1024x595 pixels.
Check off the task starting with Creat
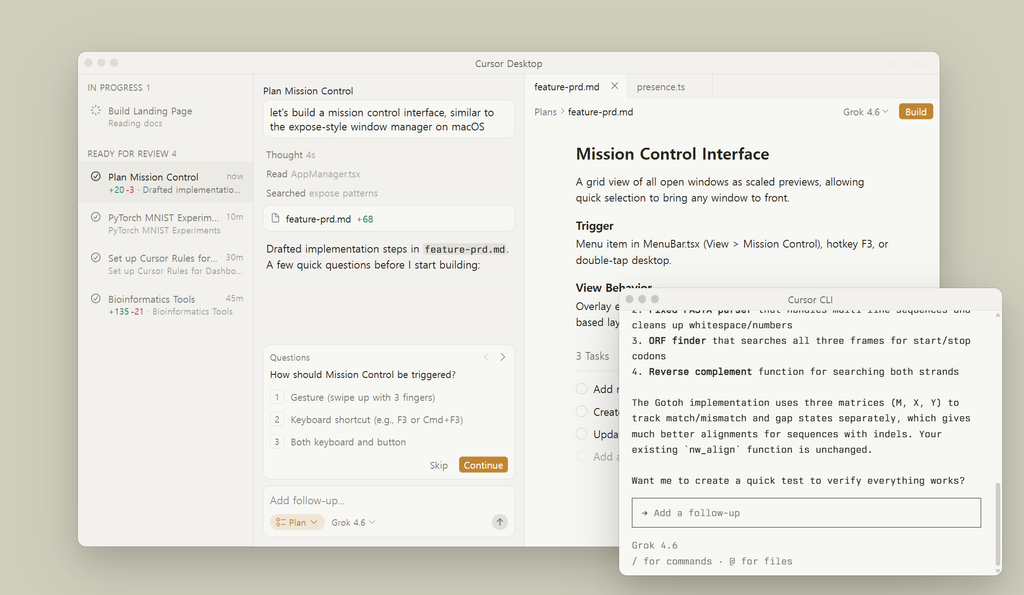pyautogui.click(x=581, y=411)
